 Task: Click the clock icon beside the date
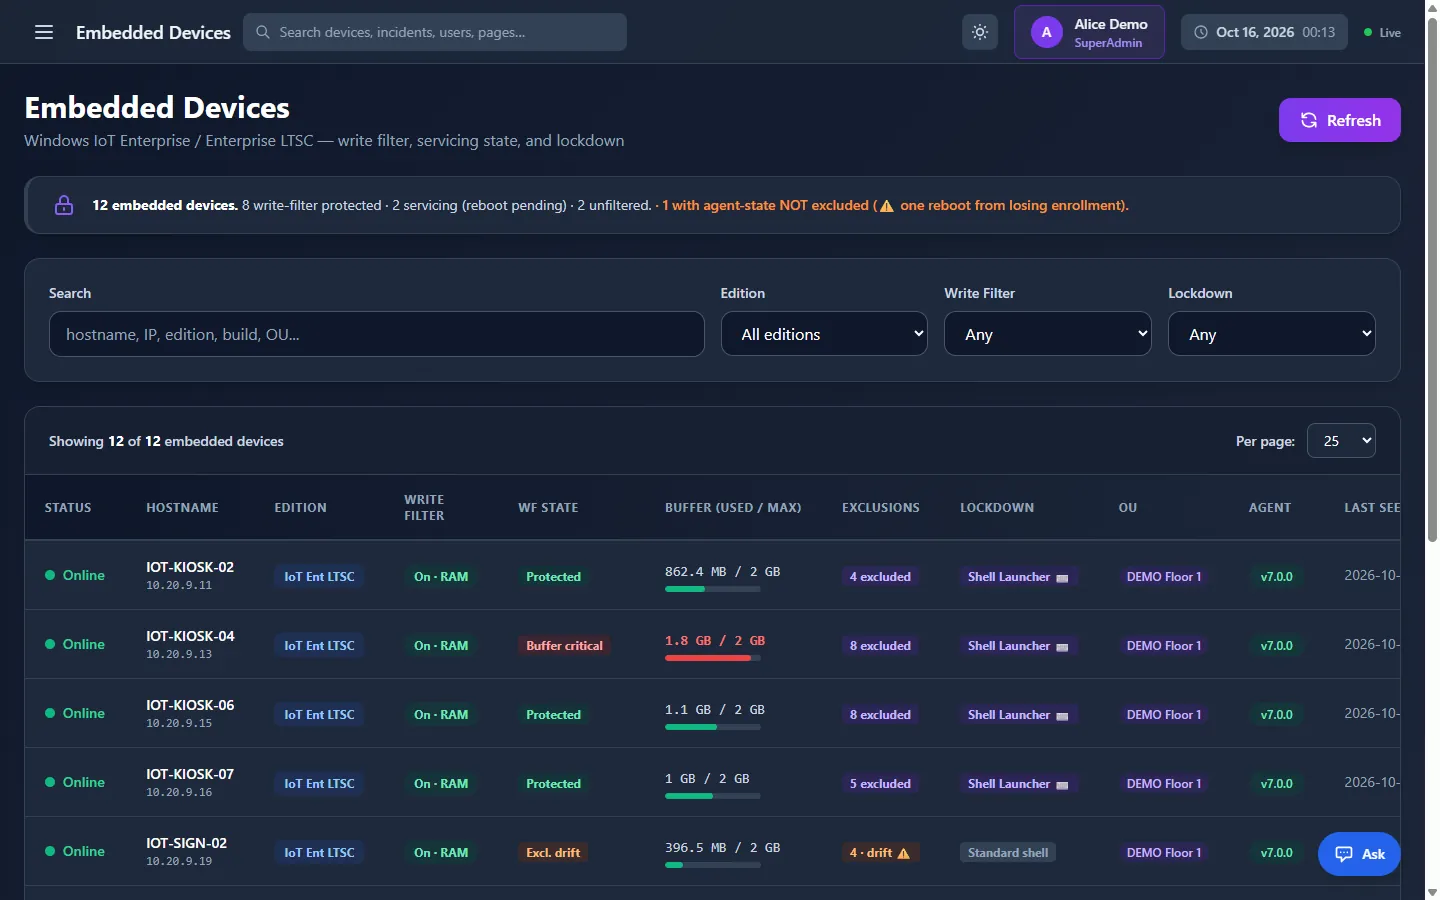pyautogui.click(x=1201, y=32)
